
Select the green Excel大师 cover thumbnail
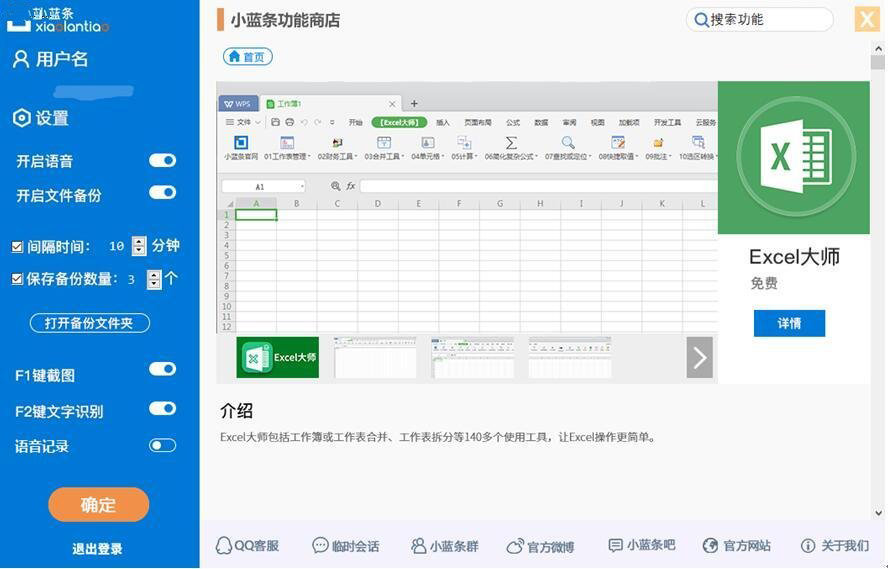click(278, 357)
